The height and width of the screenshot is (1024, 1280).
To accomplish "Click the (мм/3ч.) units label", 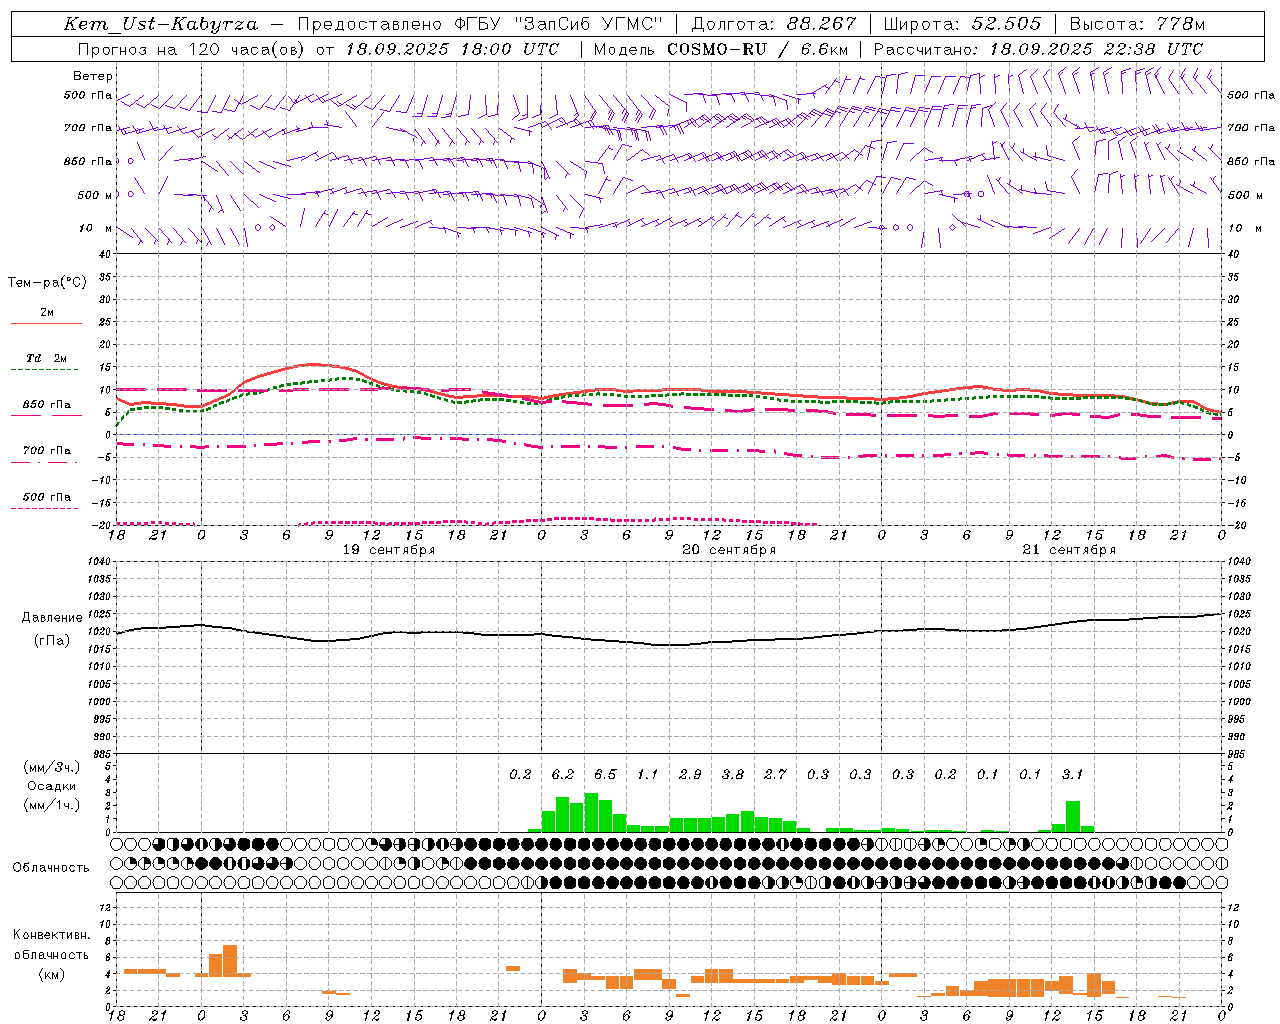I will [x=52, y=767].
